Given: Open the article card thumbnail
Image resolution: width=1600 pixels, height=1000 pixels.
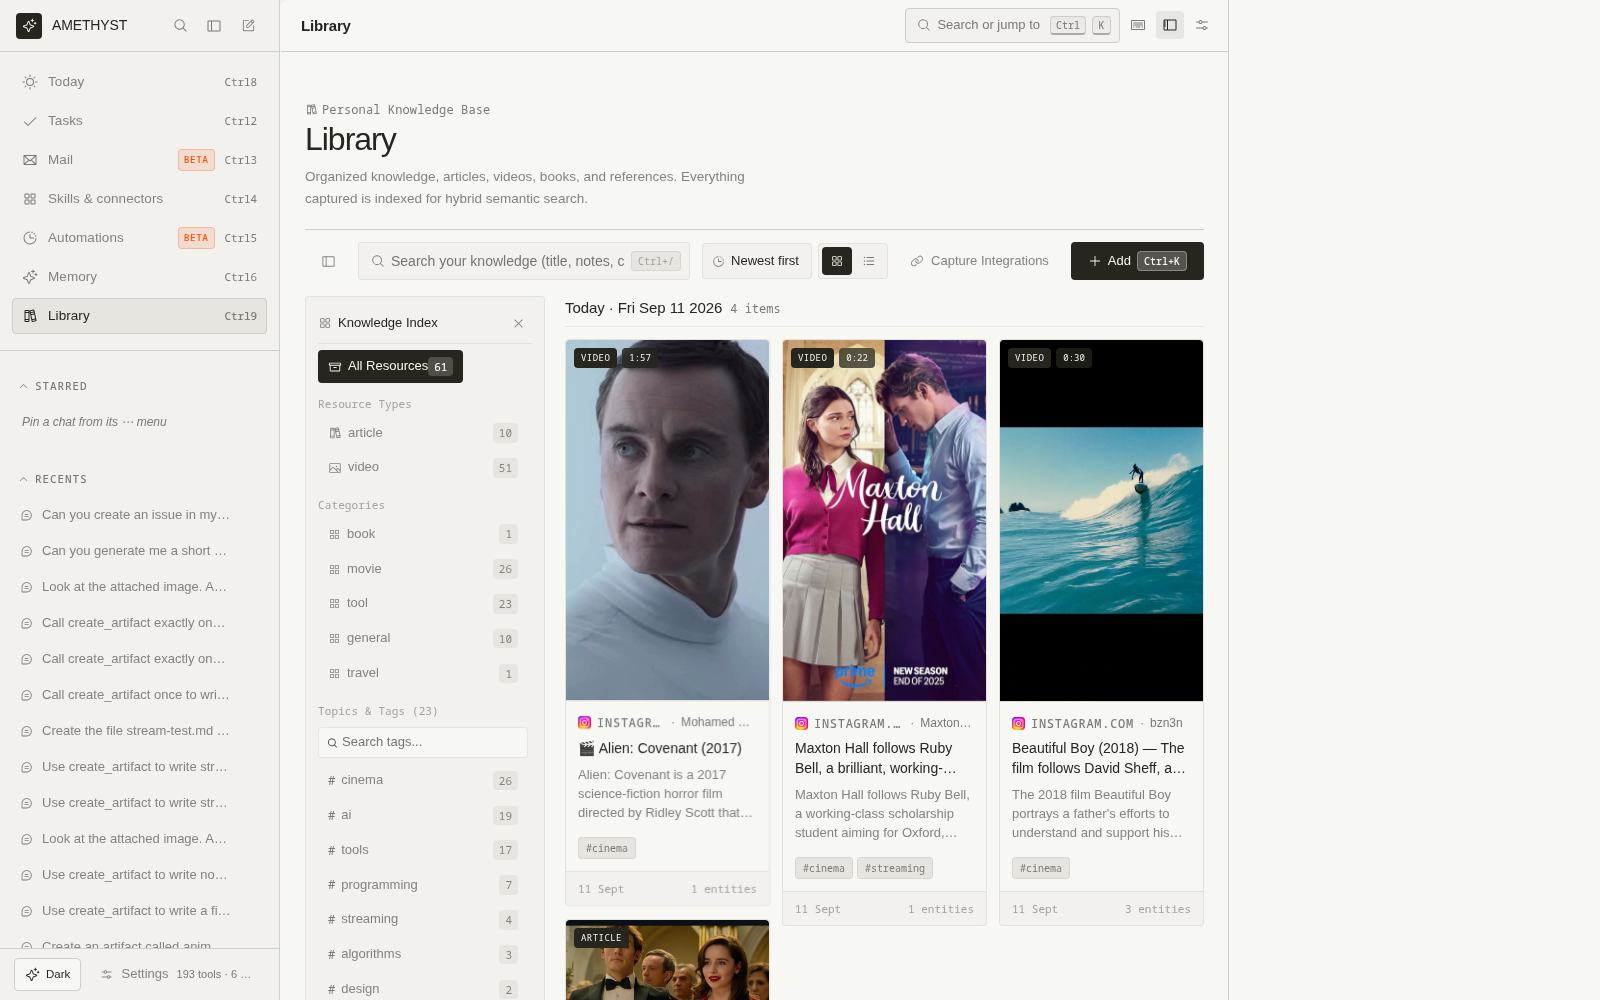Looking at the screenshot, I should (x=667, y=960).
